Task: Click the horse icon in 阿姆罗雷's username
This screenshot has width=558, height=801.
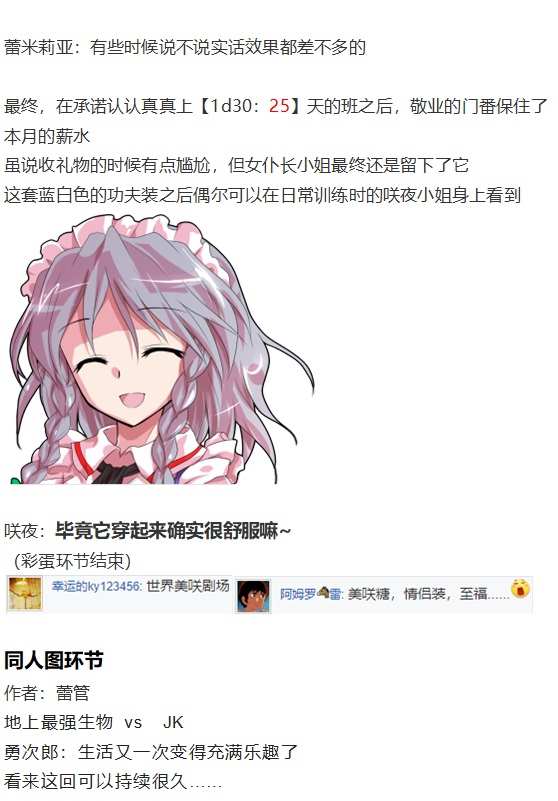Action: (x=323, y=593)
